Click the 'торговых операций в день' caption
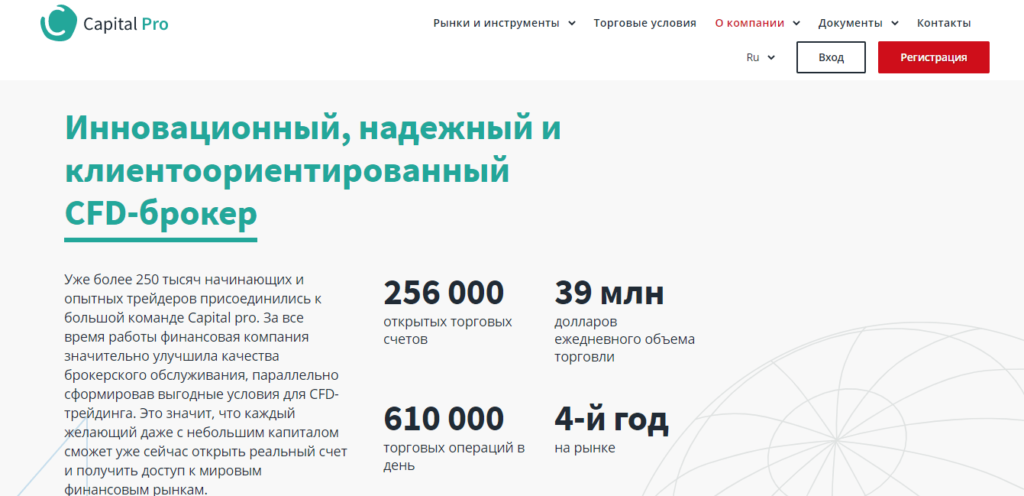This screenshot has width=1024, height=496. coord(454,457)
